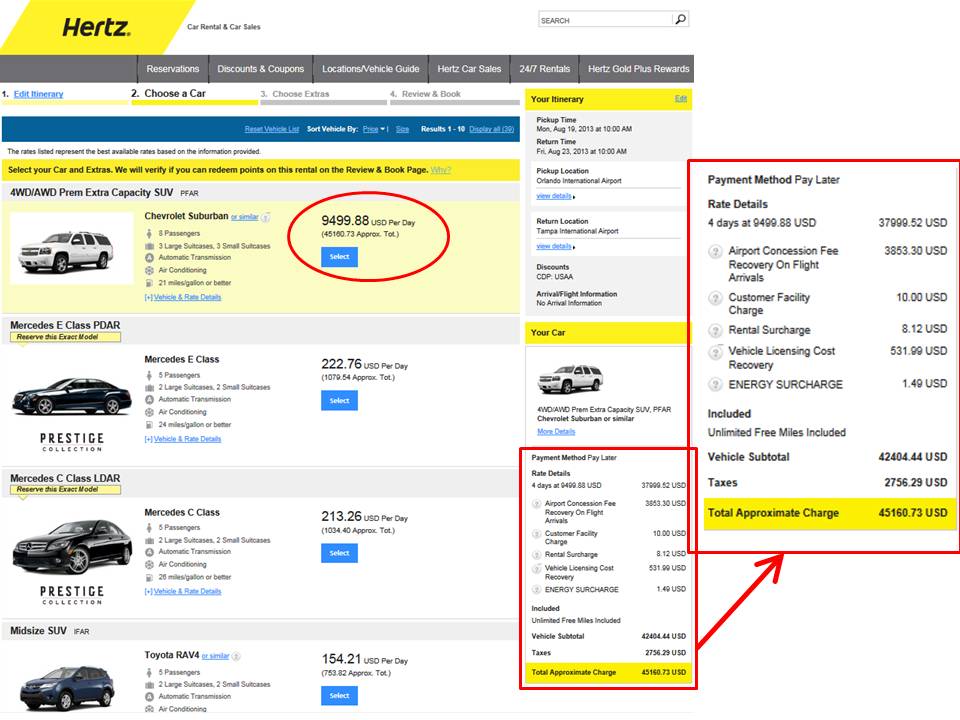Image resolution: width=960 pixels, height=720 pixels.
Task: Open the 24/7 Rentals menu item
Action: pos(545,69)
